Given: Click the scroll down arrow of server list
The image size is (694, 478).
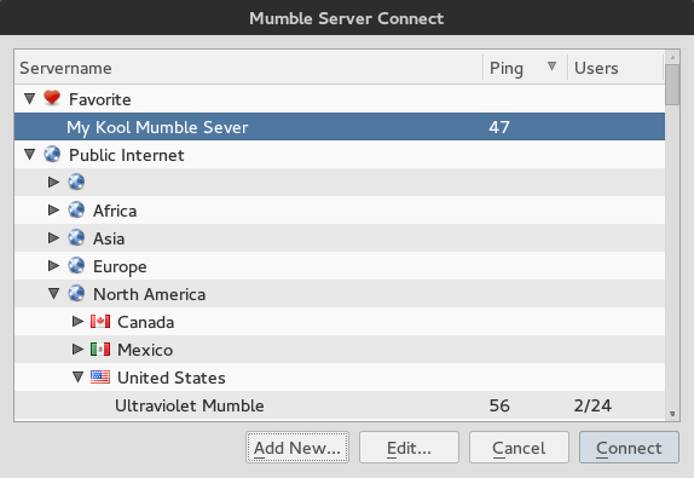Looking at the screenshot, I should point(672,412).
